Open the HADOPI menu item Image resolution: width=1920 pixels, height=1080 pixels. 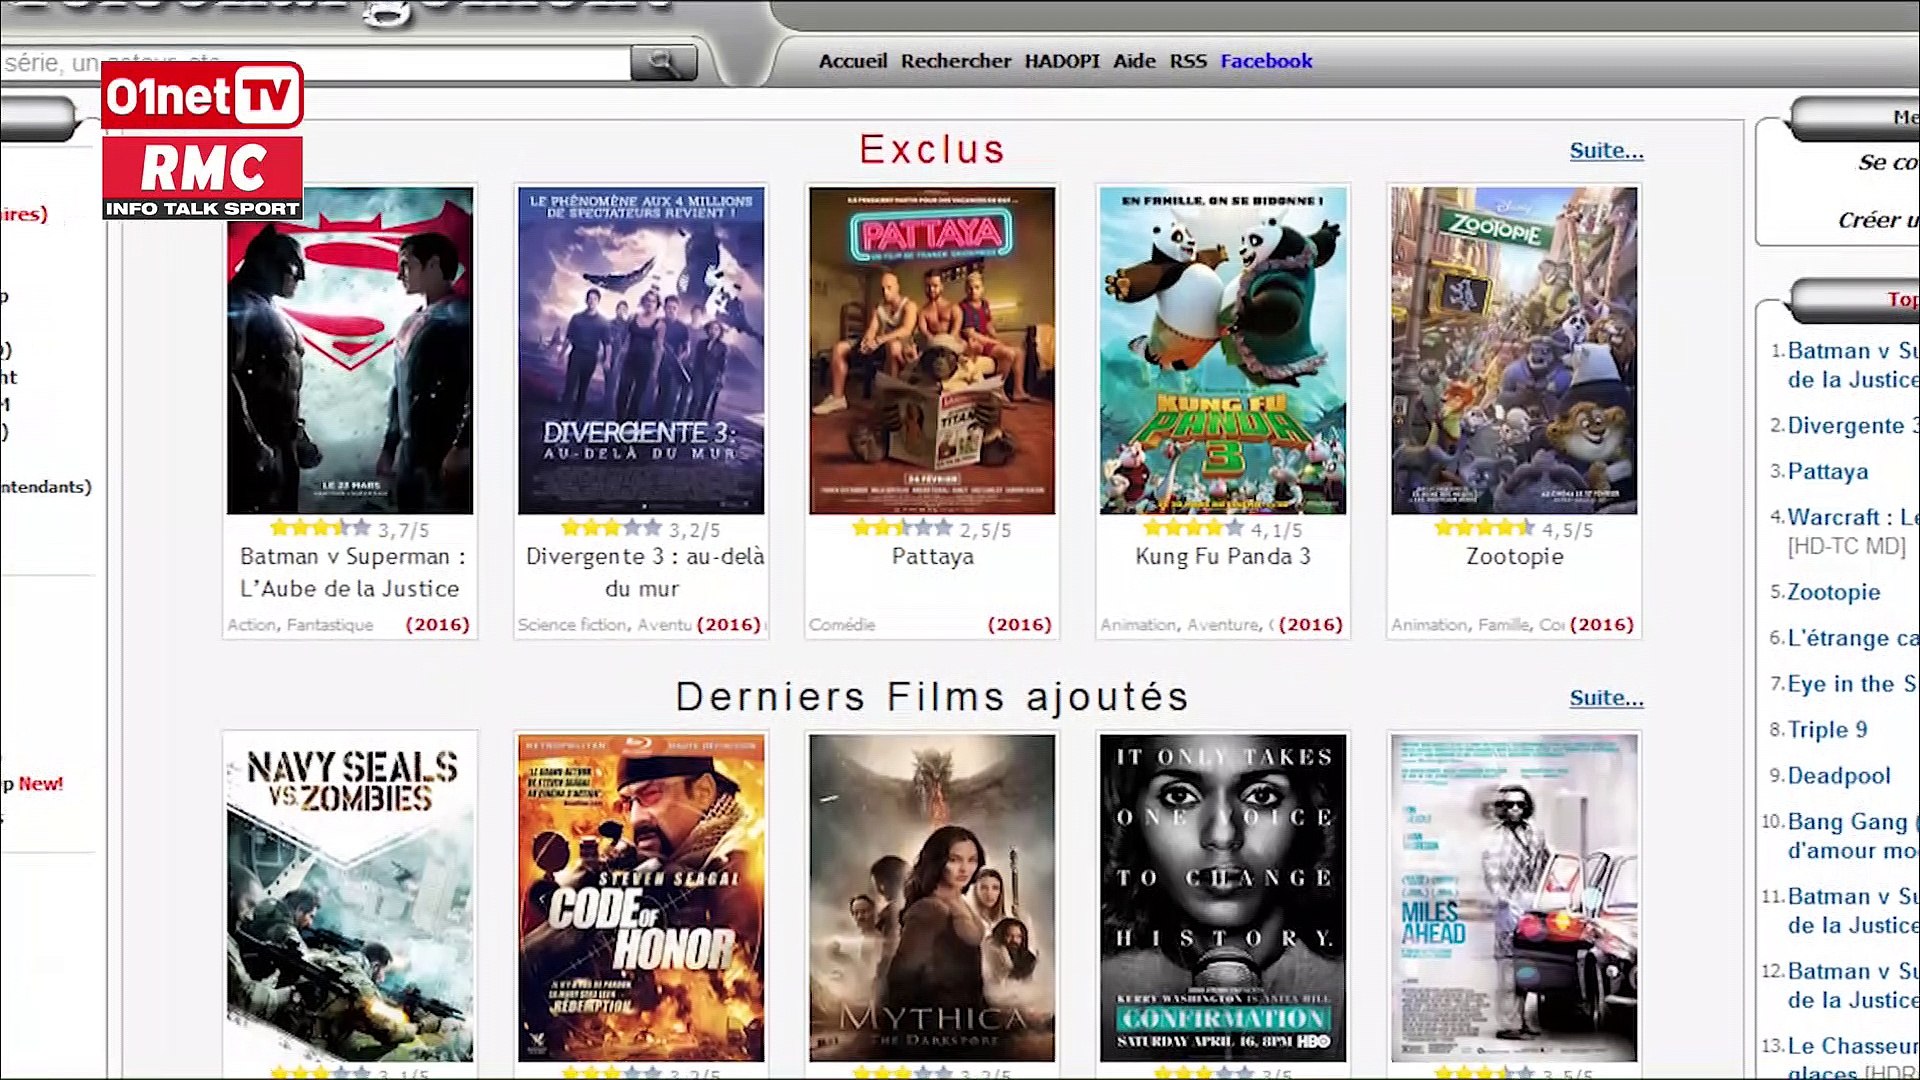tap(1062, 61)
